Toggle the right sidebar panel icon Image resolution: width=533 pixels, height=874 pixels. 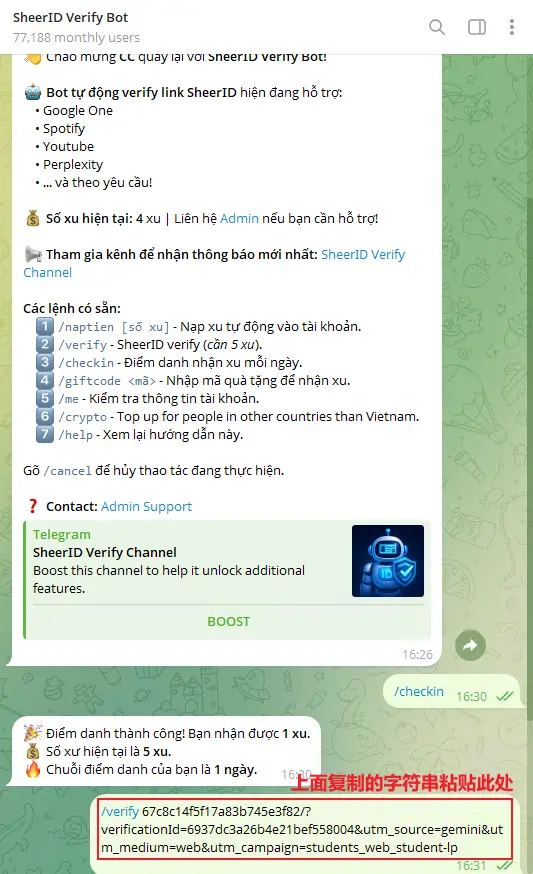pyautogui.click(x=477, y=27)
